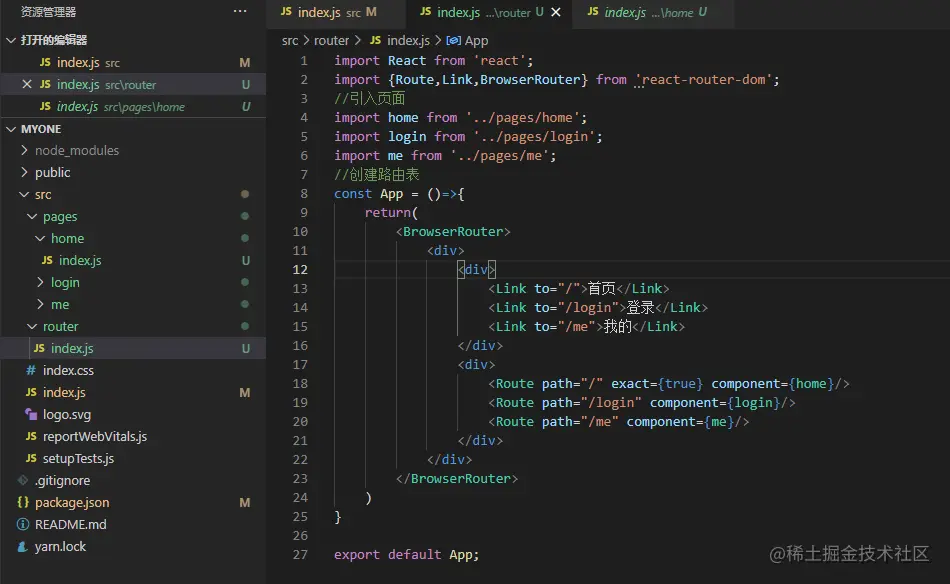
Task: Click the braces icon of package.json
Action: point(23,502)
